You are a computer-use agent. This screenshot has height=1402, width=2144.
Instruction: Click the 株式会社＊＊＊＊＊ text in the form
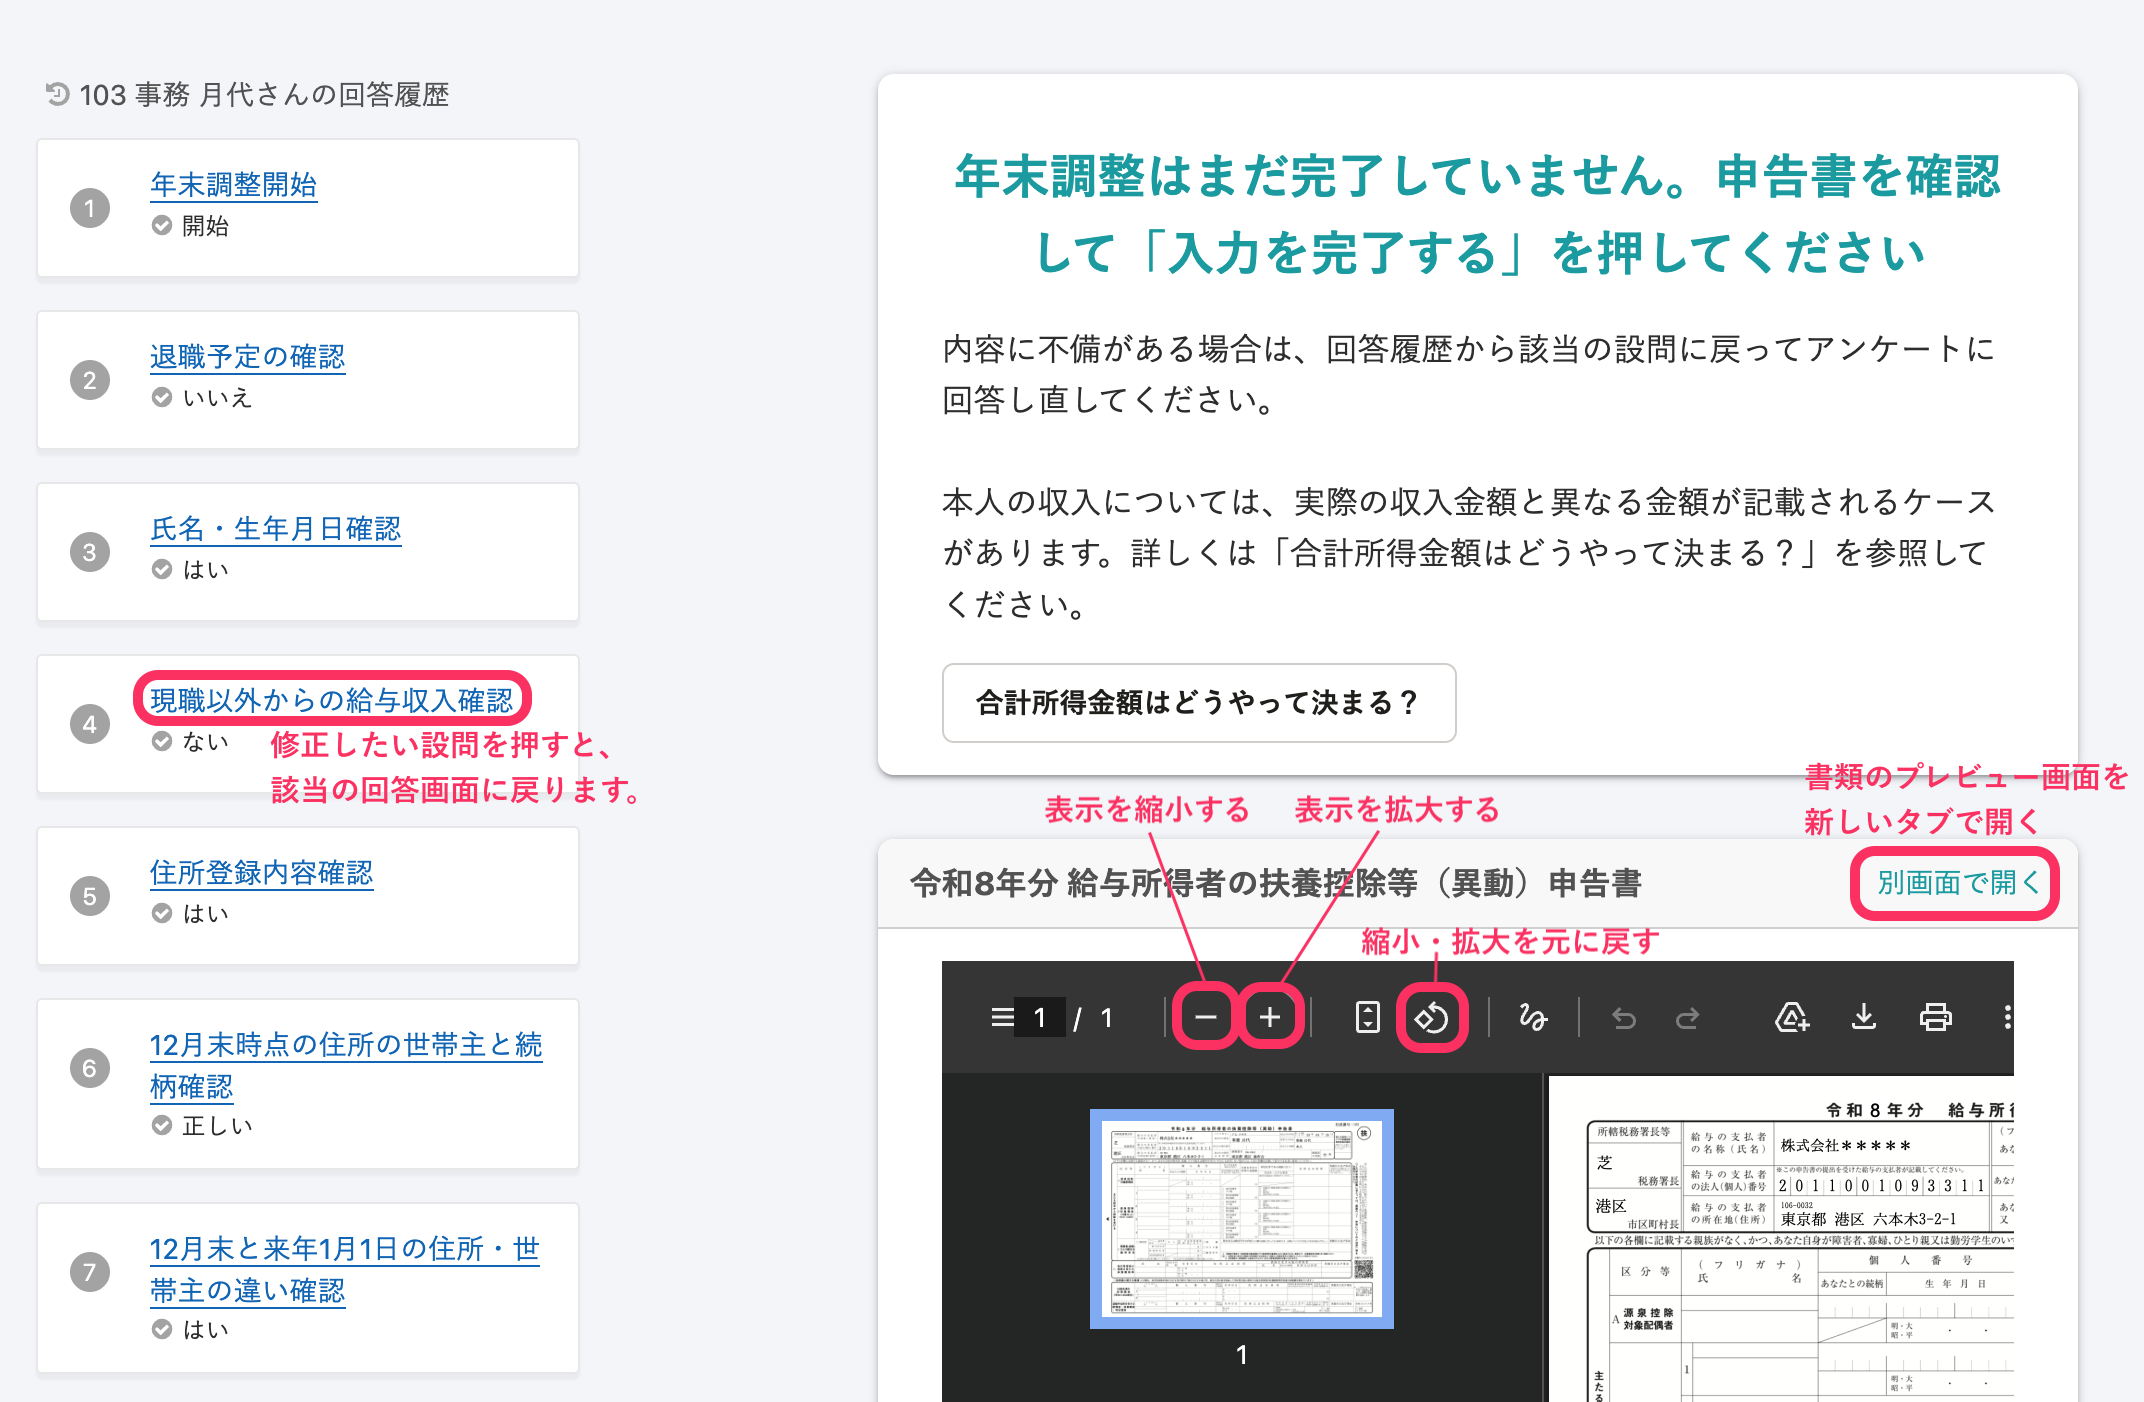pos(1845,1146)
